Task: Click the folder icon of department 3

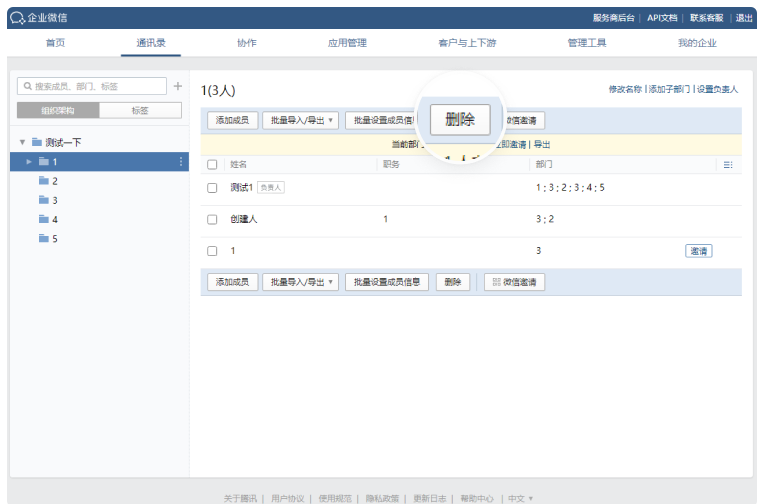Action: coord(43,200)
